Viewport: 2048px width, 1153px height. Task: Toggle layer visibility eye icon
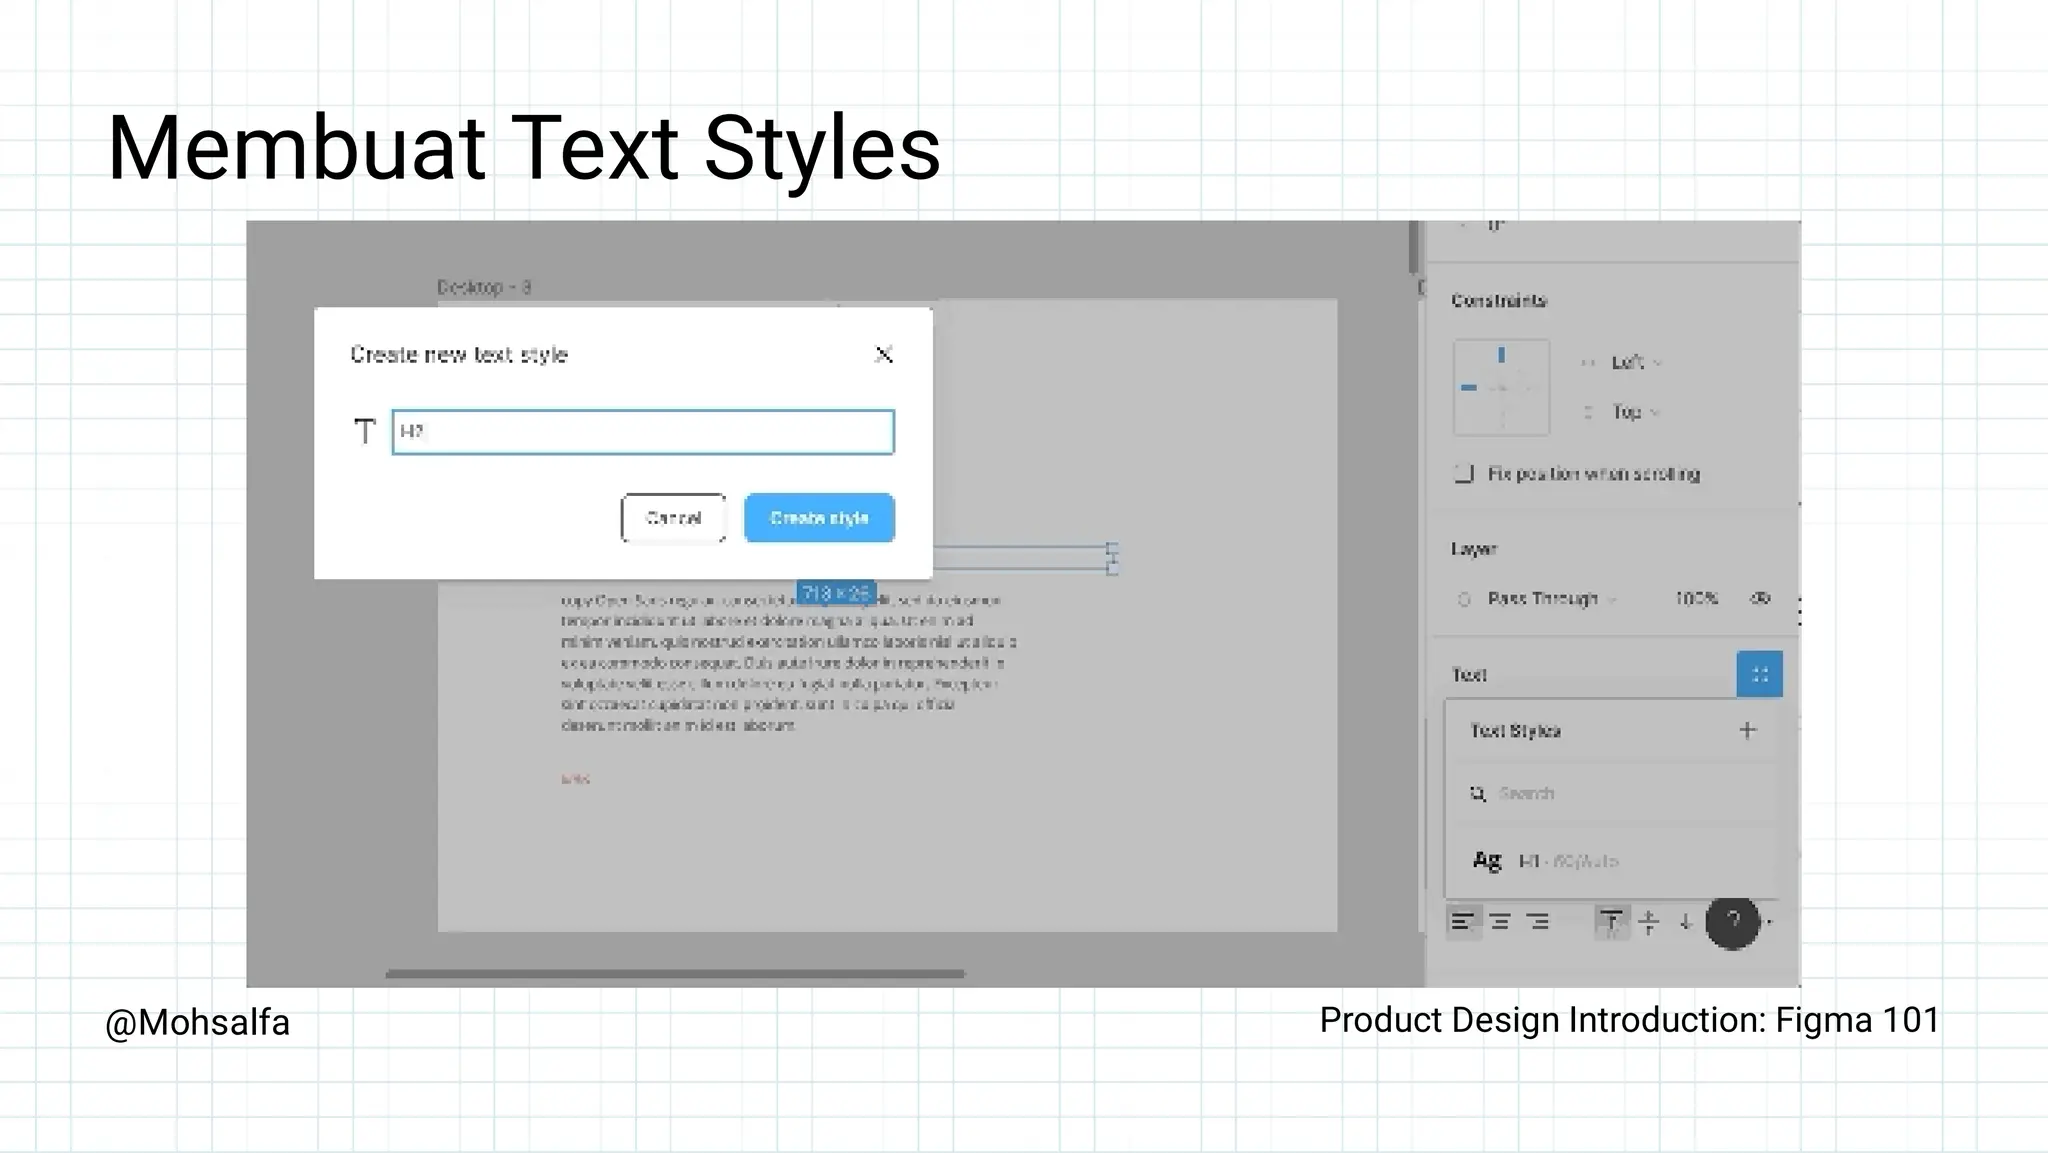click(1760, 598)
